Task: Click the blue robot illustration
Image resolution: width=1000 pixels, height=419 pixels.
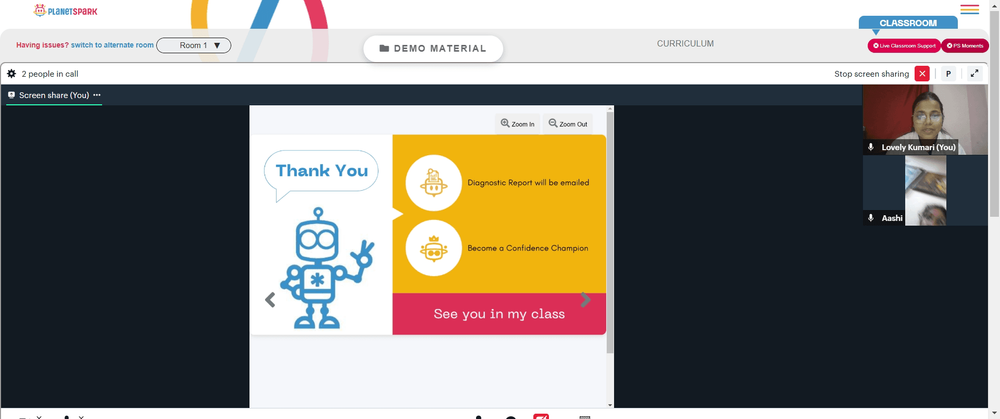Action: click(327, 268)
